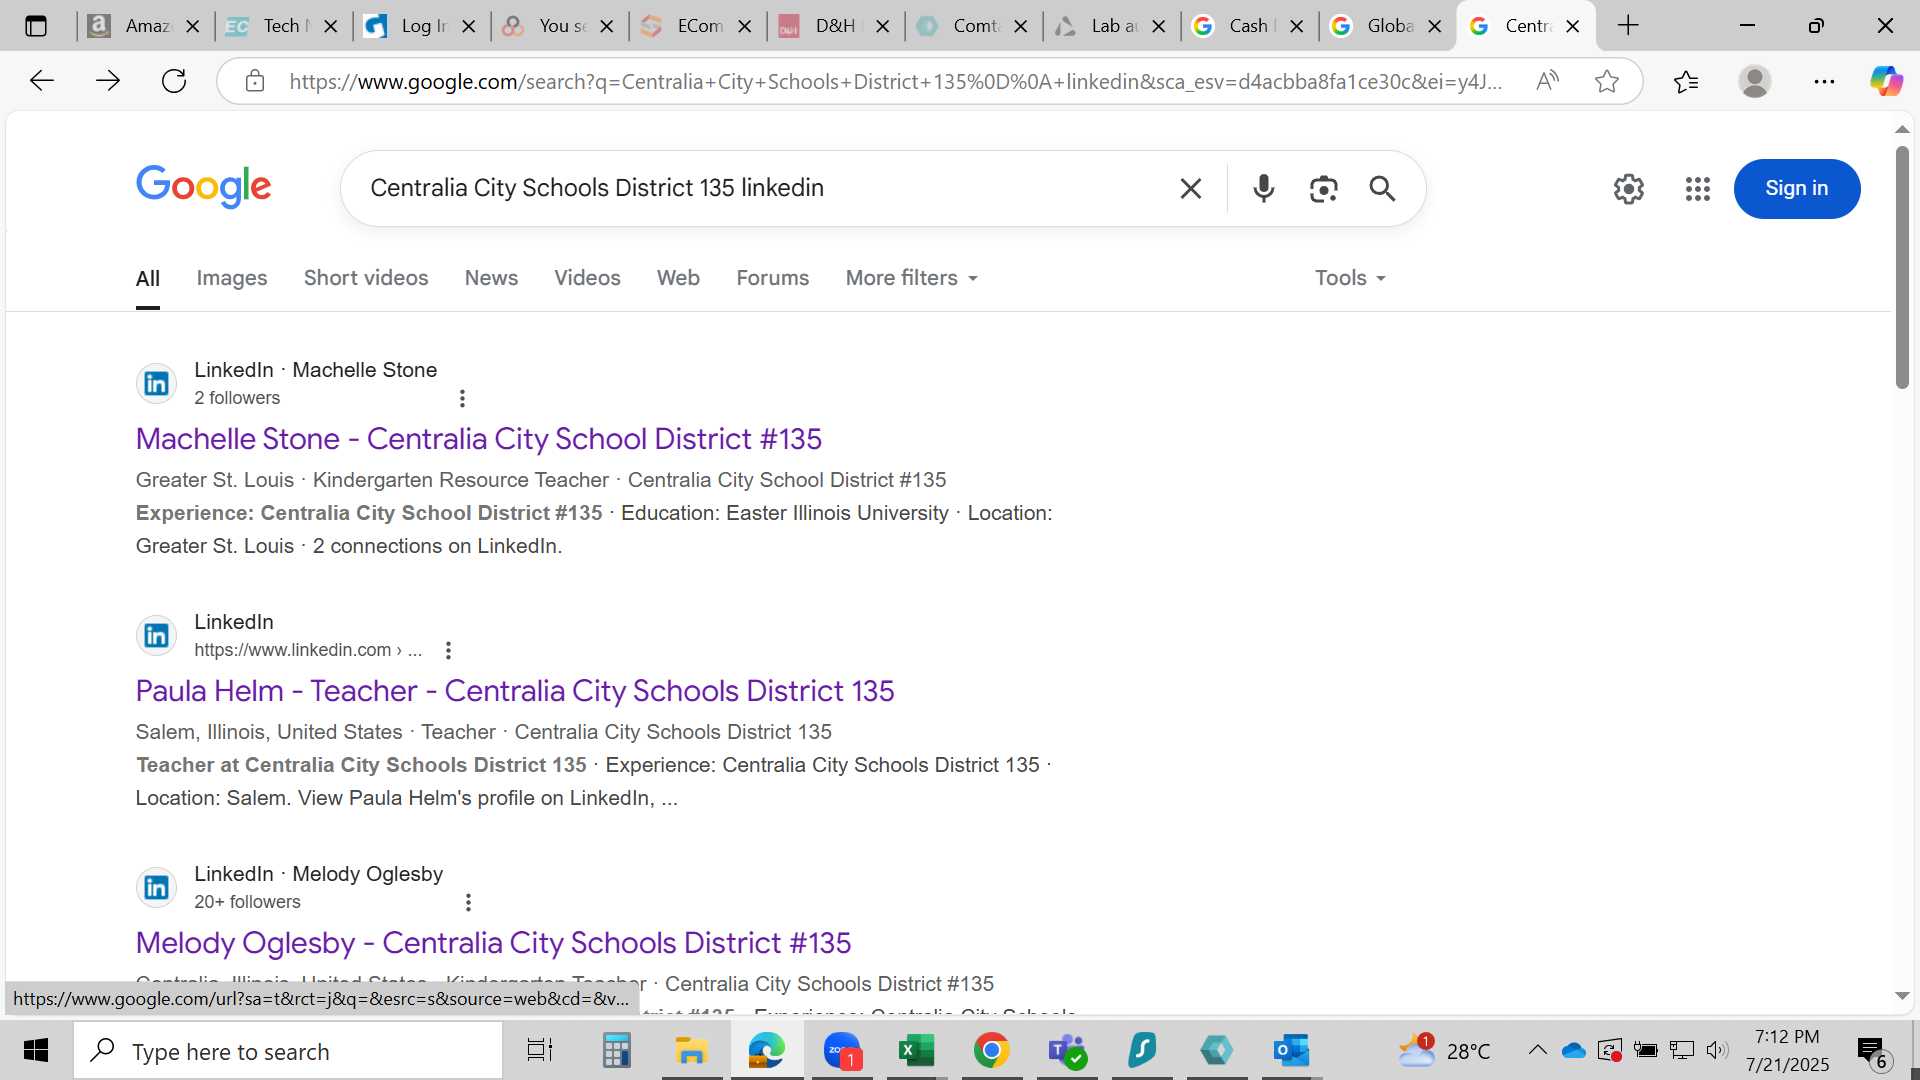The image size is (1920, 1080).
Task: Search by image with Lens
Action: 1323,188
